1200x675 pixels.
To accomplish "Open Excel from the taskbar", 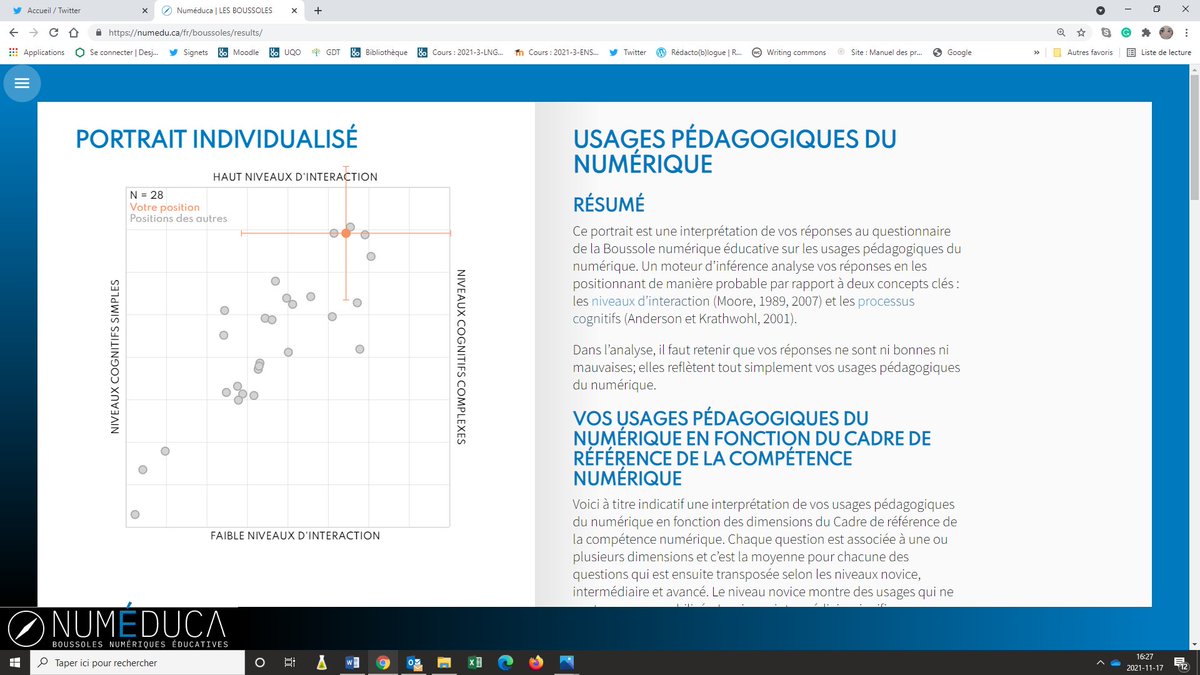I will click(475, 662).
